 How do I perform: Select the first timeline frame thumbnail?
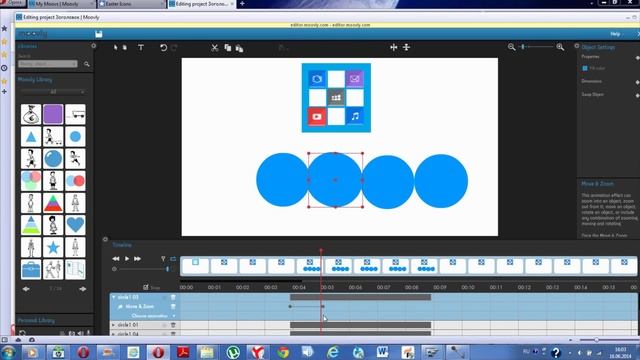point(195,266)
